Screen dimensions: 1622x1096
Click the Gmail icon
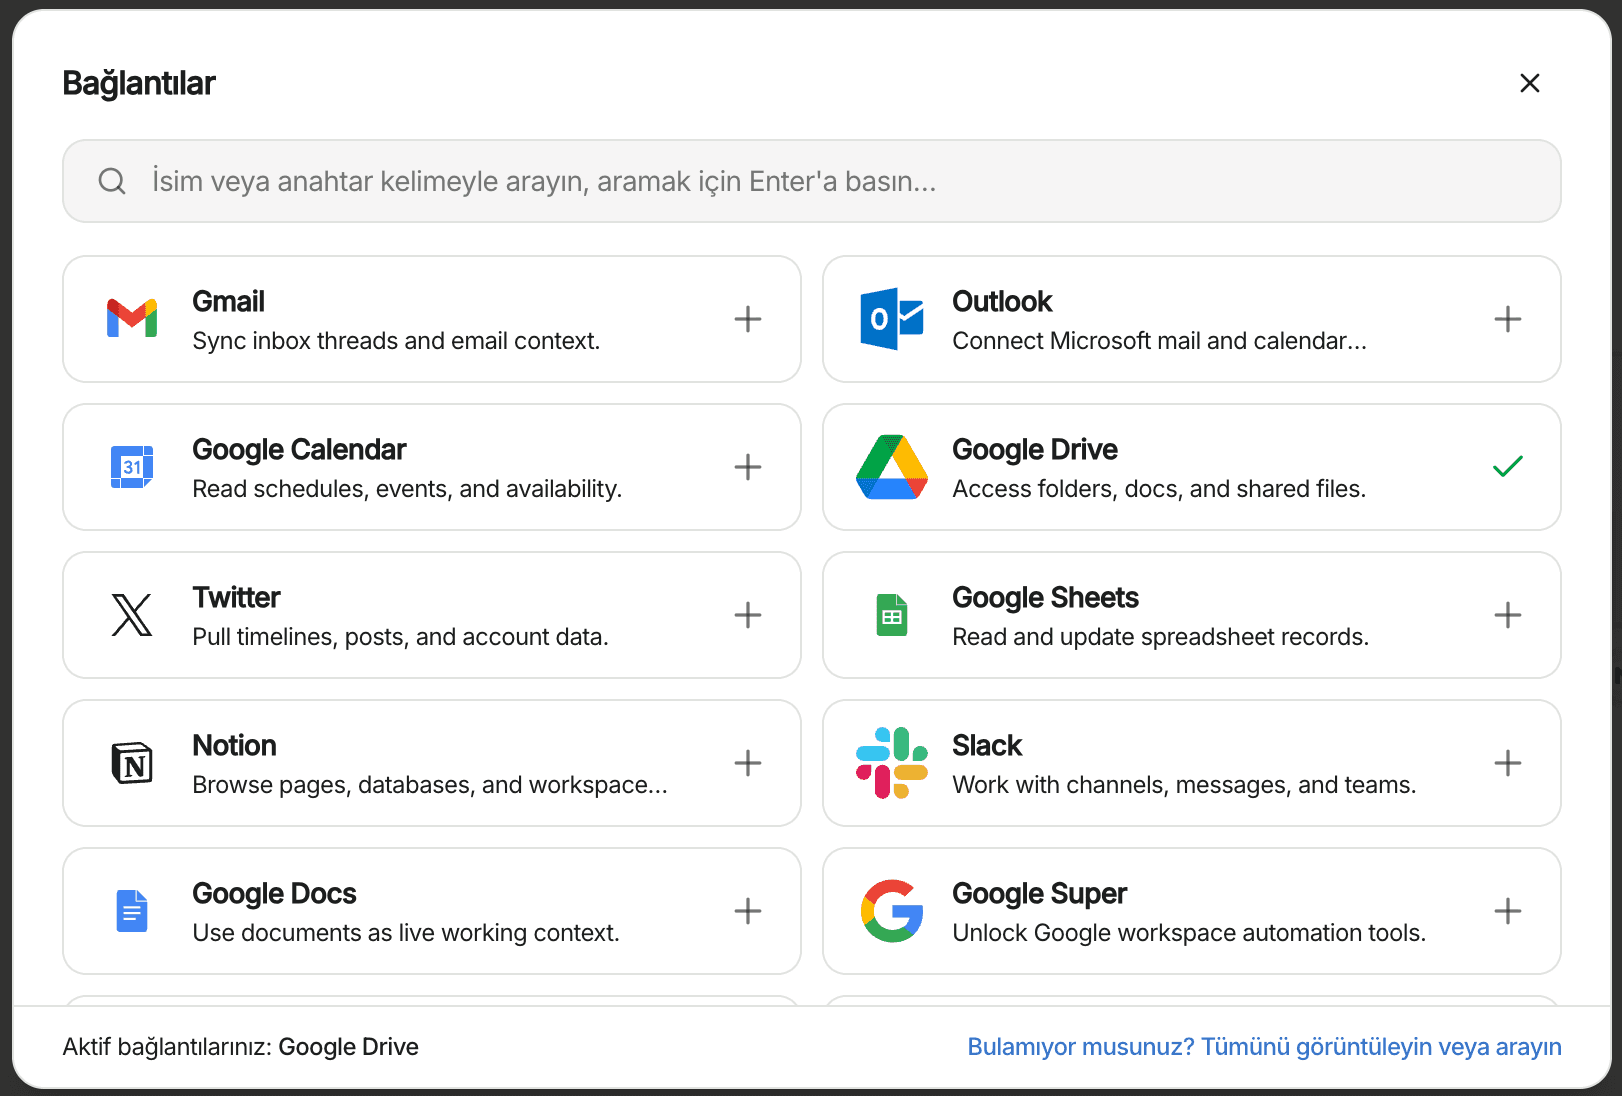pyautogui.click(x=131, y=318)
